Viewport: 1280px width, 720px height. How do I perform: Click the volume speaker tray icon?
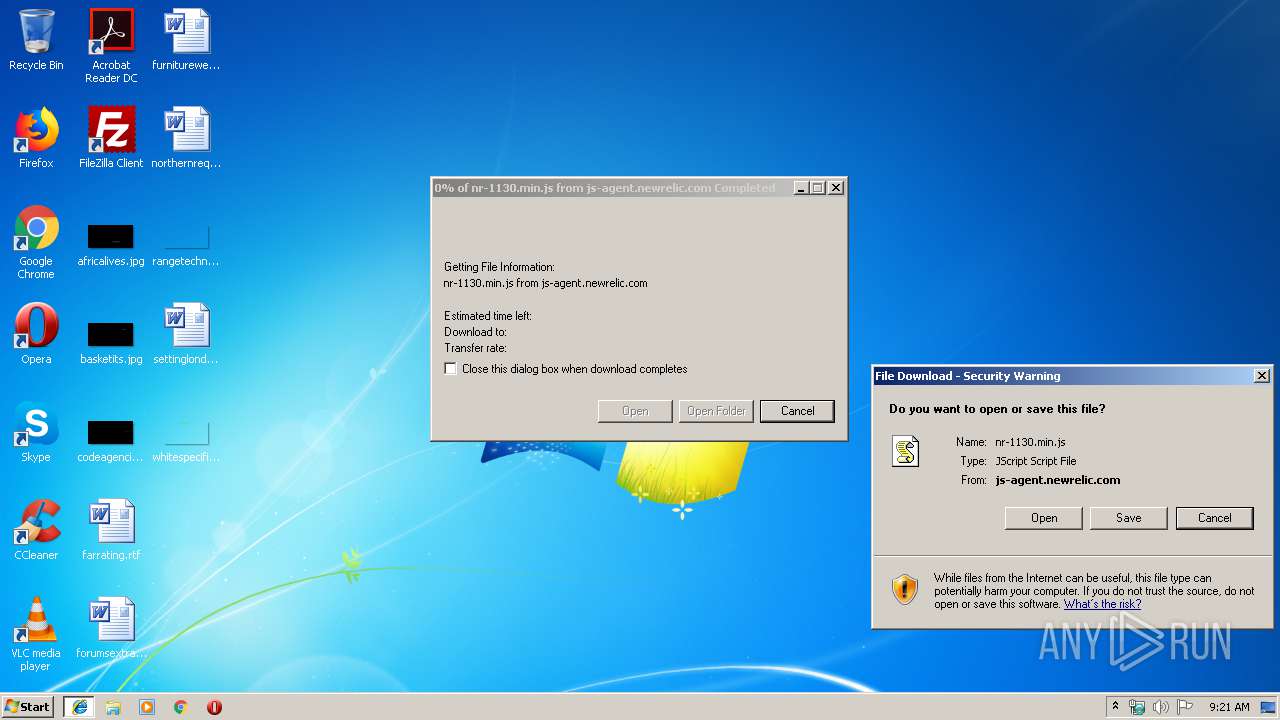[1160, 707]
